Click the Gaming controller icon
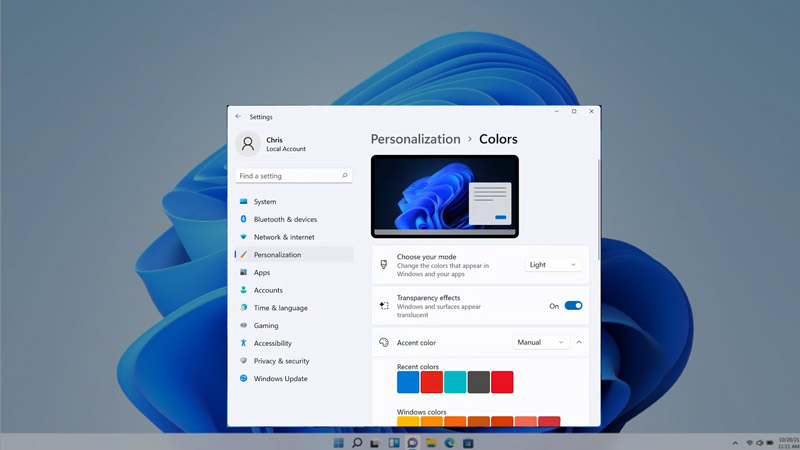The width and height of the screenshot is (800, 450). click(x=243, y=325)
